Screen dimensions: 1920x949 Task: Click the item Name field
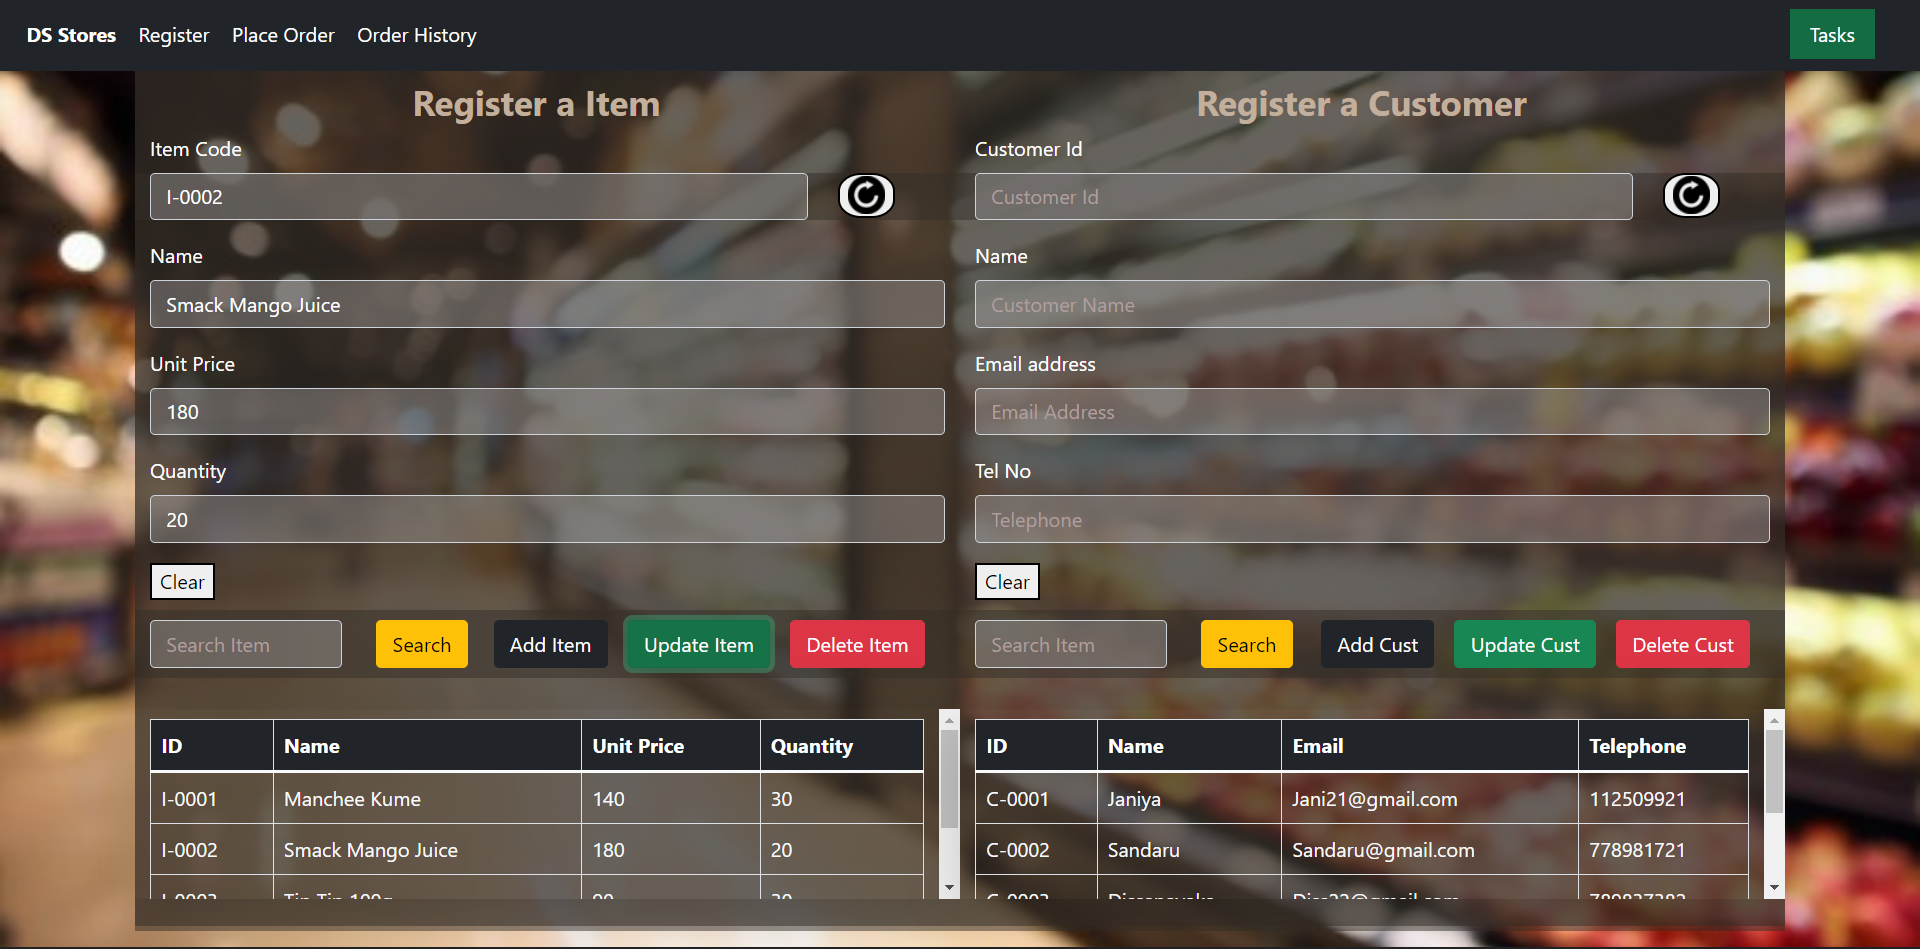tap(547, 304)
